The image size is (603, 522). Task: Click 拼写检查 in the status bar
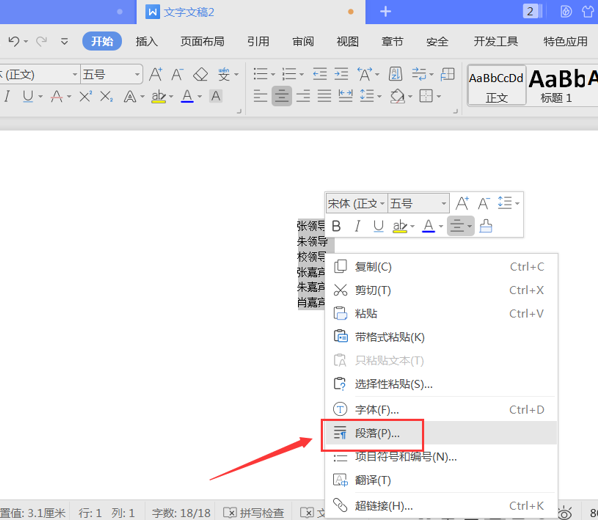[x=254, y=513]
